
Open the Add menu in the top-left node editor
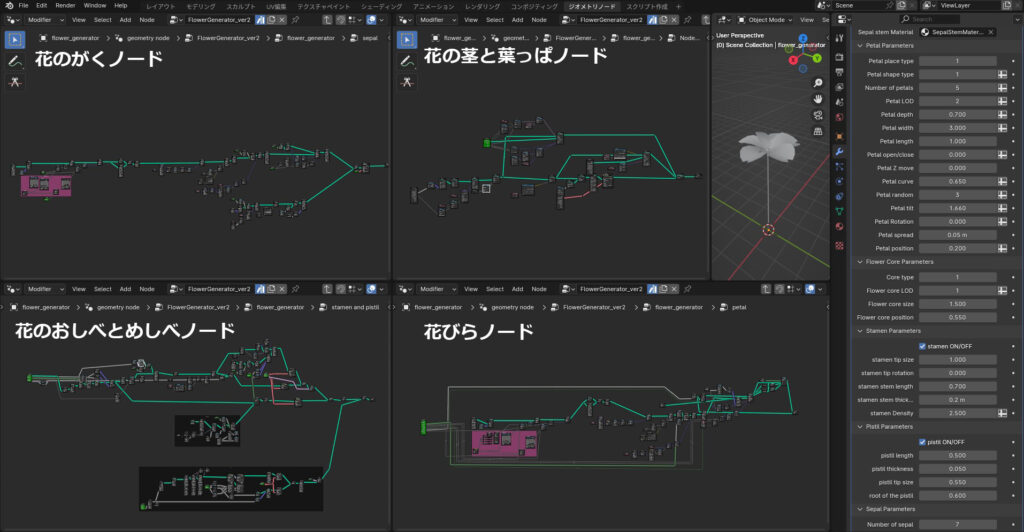pyautogui.click(x=125, y=20)
